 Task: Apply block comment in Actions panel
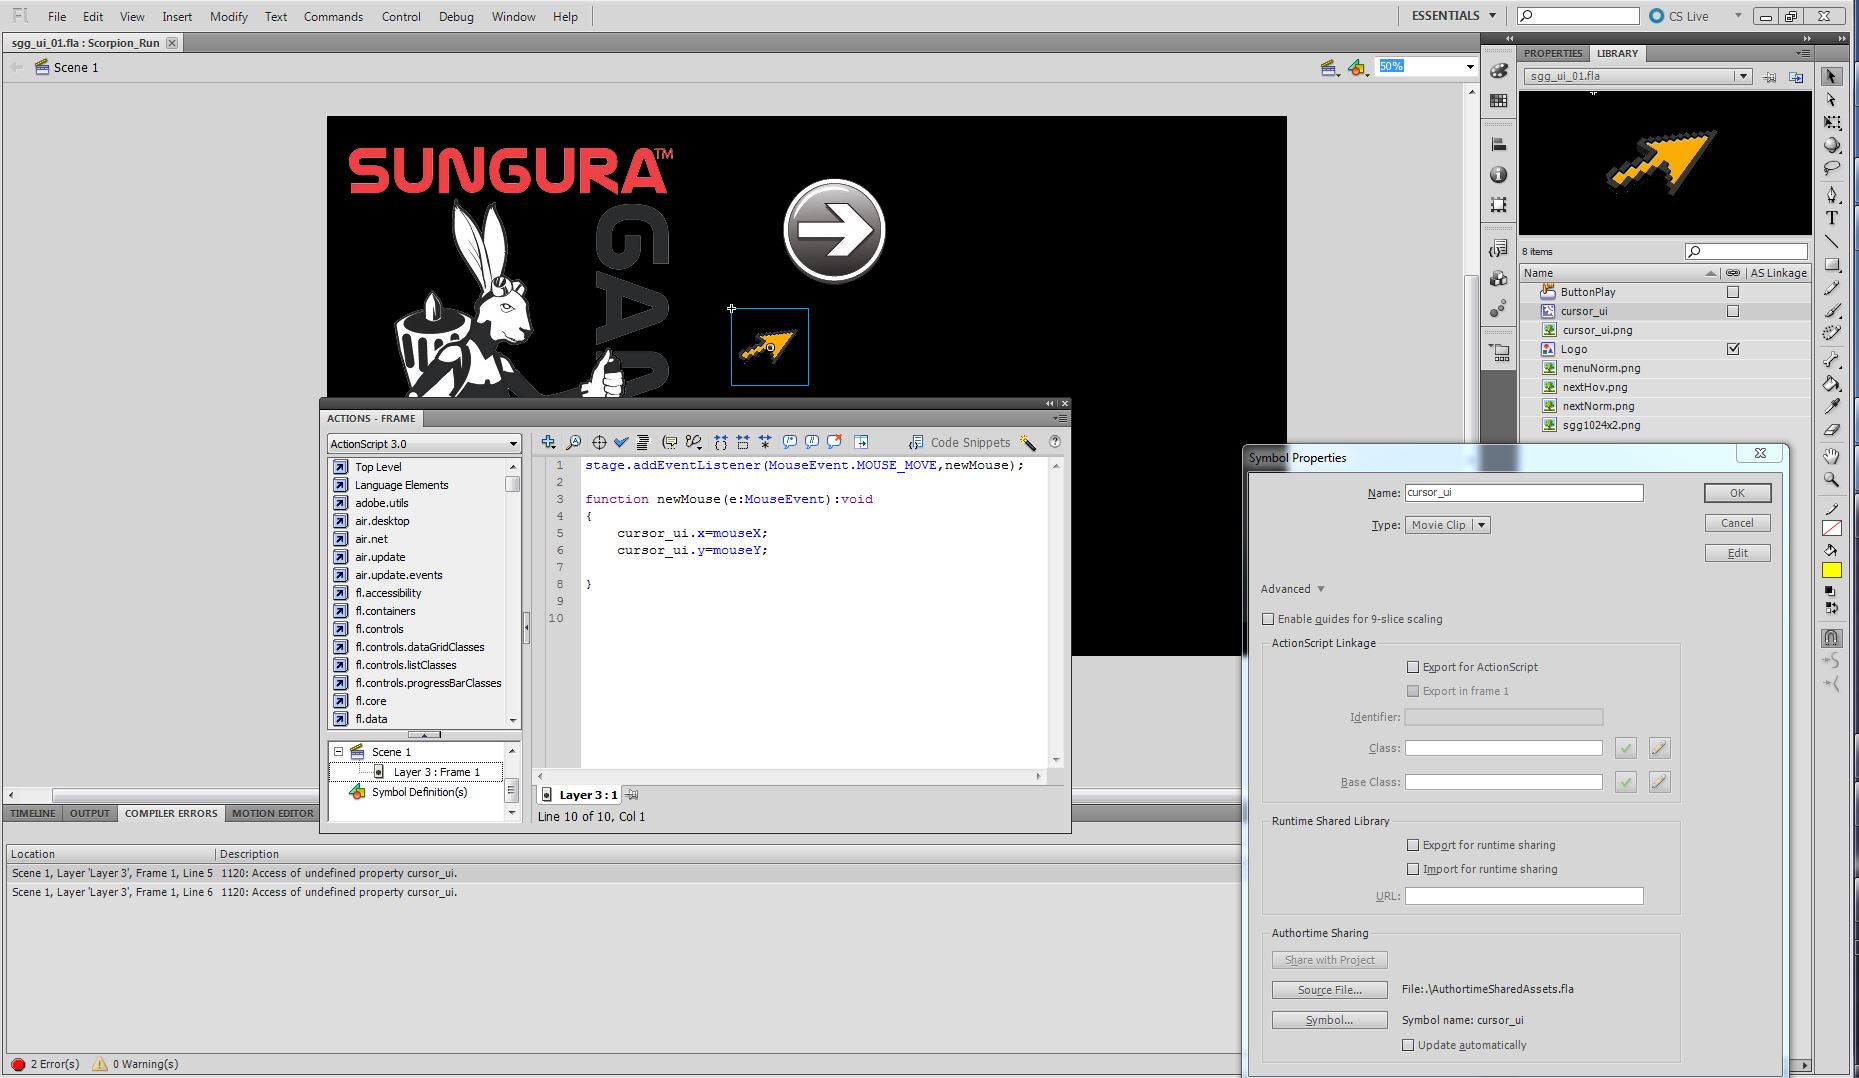pyautogui.click(x=789, y=442)
